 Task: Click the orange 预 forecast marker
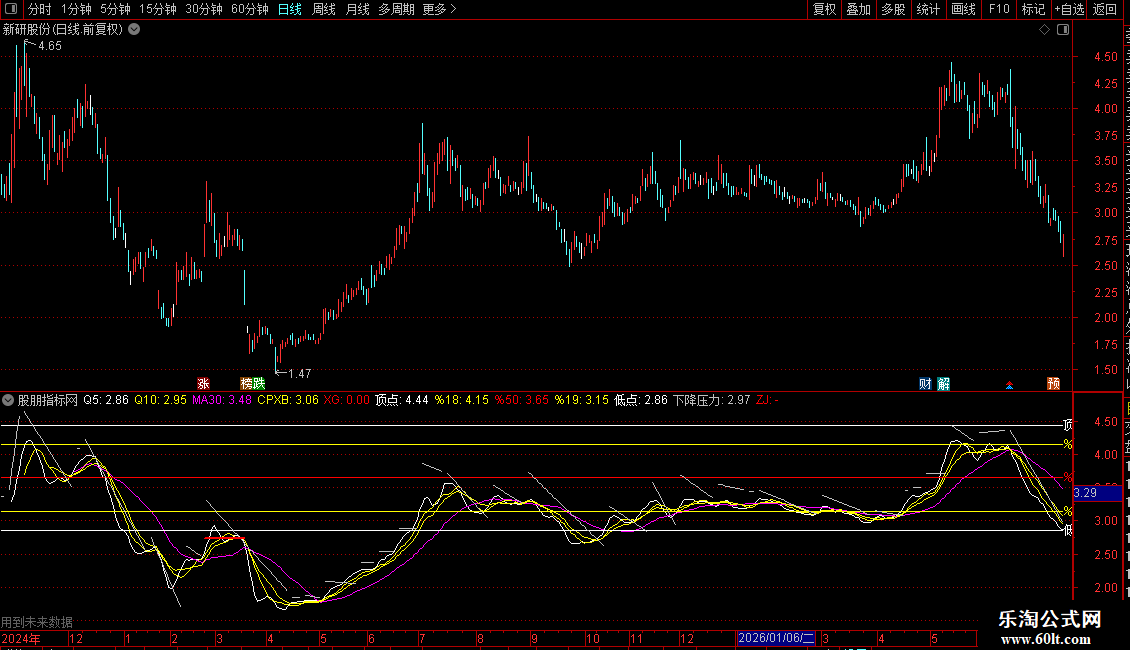[1054, 383]
